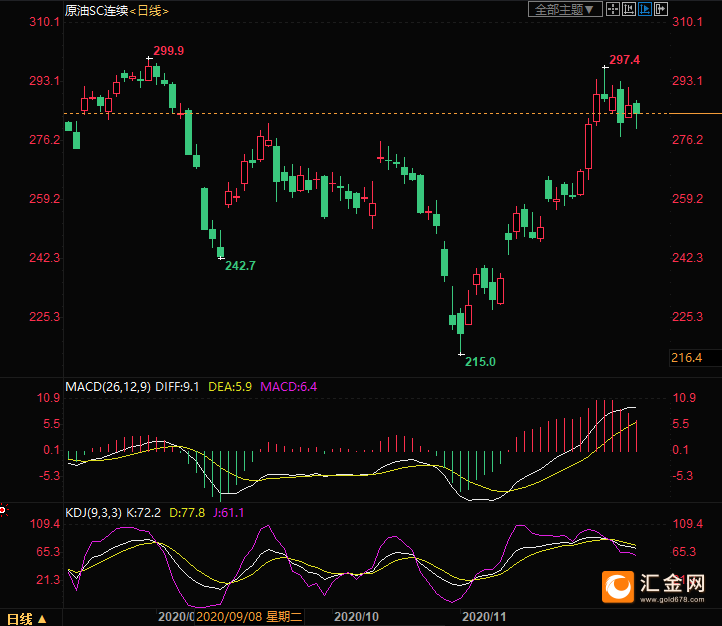Screen dimensions: 722x626
Task: Click the crosshair cursor icon
Action: pos(612,9)
